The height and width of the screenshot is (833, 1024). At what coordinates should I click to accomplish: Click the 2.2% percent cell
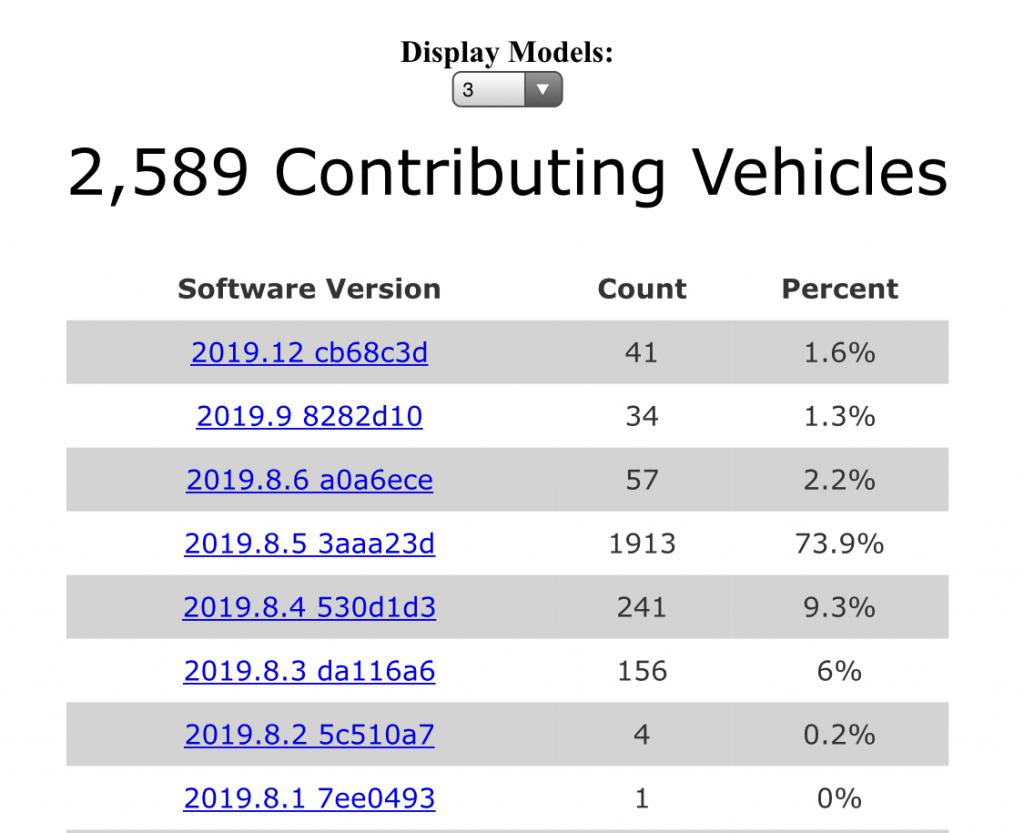(840, 480)
